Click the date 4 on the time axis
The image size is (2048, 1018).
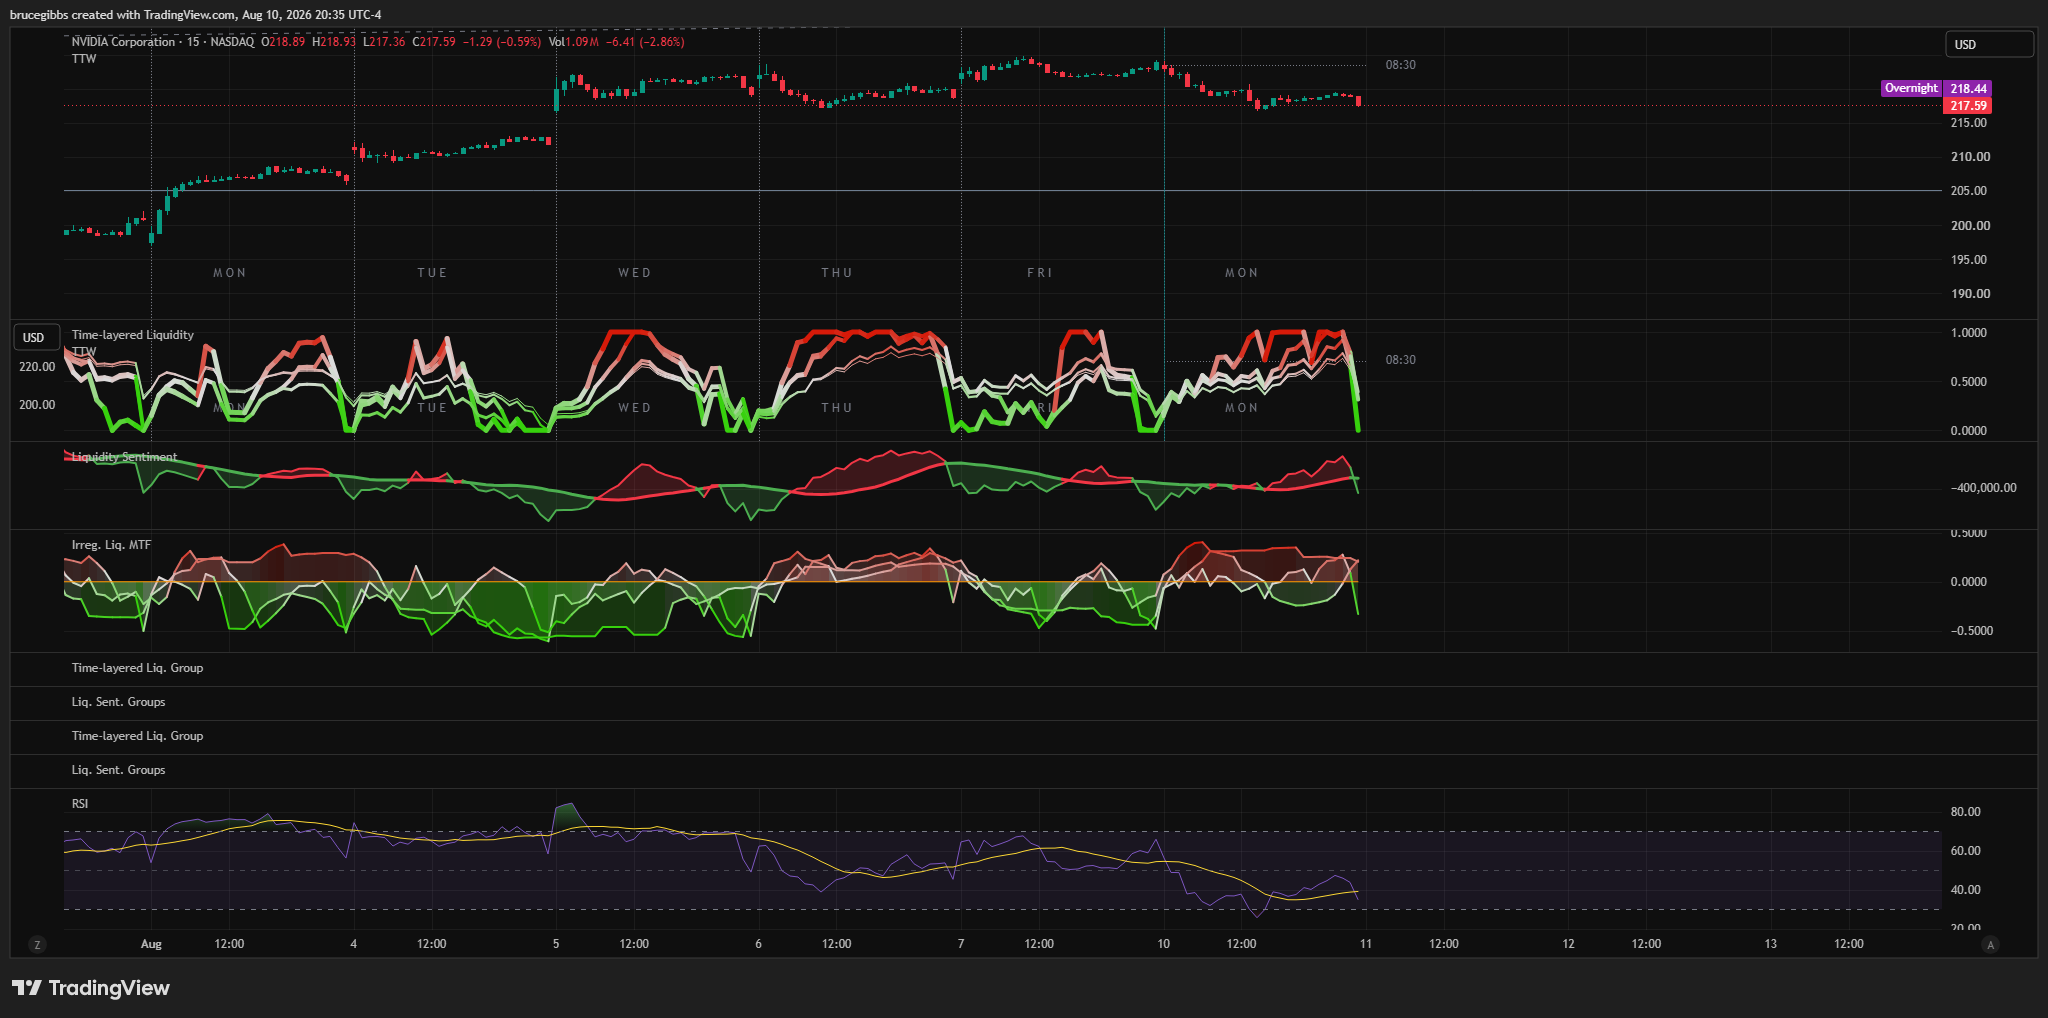353,944
